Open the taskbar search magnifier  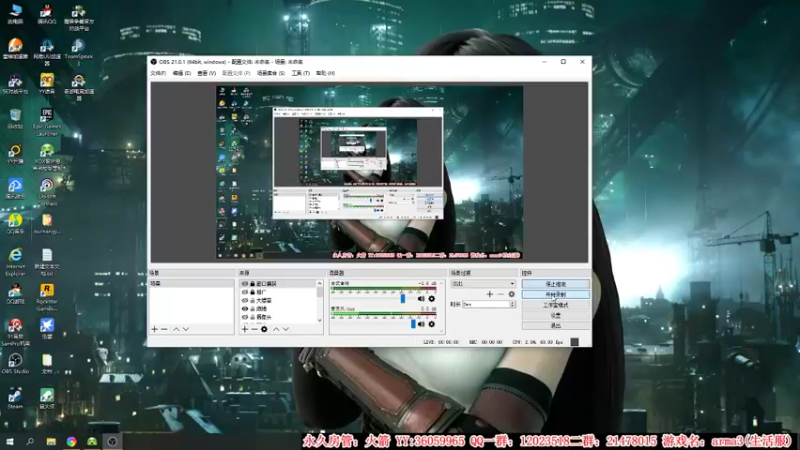[30, 441]
